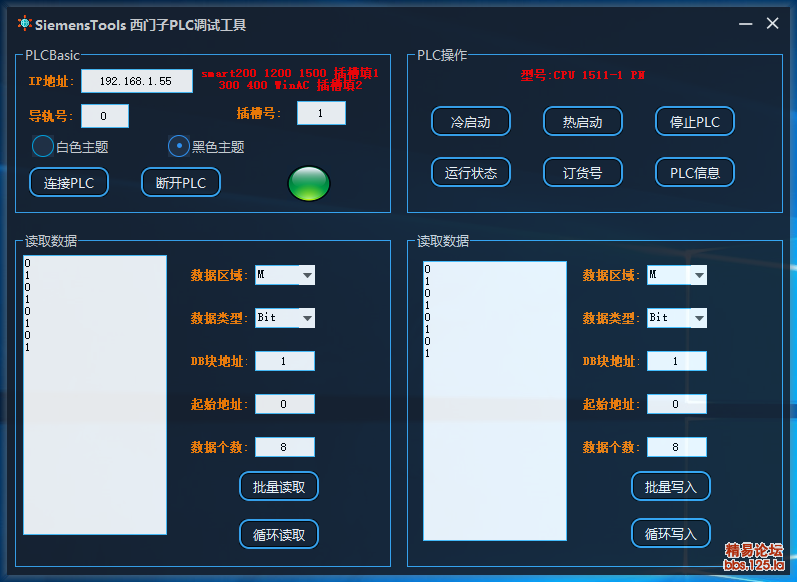
Task: Click the PLC信息 button
Action: point(695,172)
